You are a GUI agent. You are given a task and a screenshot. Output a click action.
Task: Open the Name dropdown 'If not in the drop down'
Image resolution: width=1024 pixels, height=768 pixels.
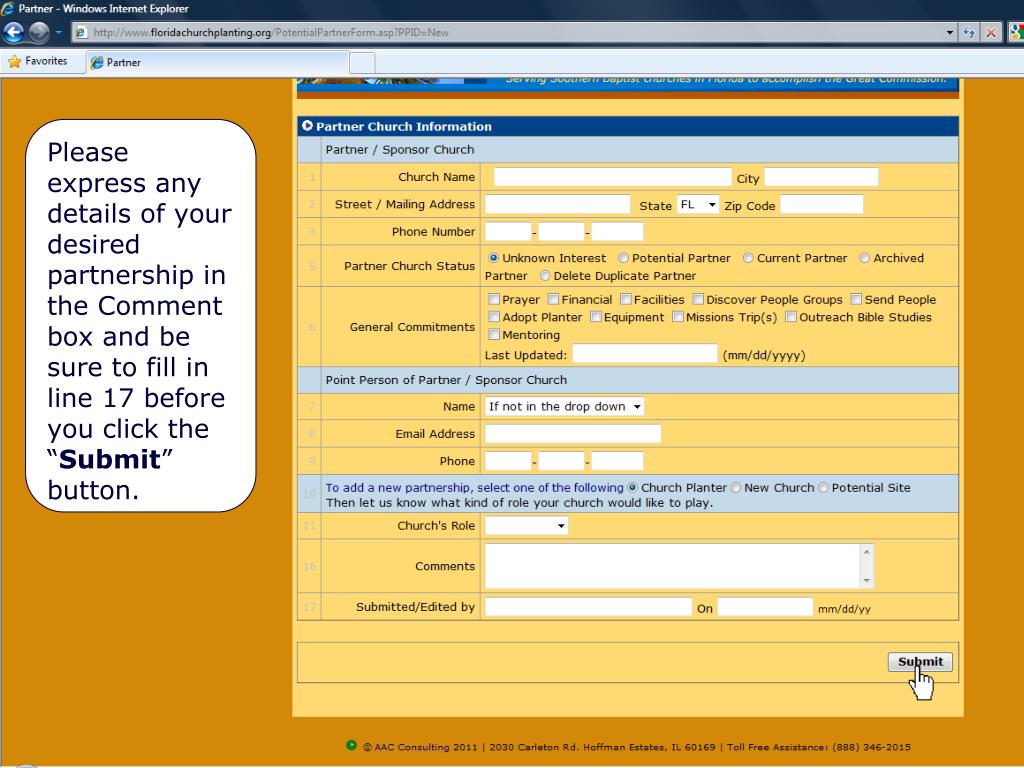565,406
